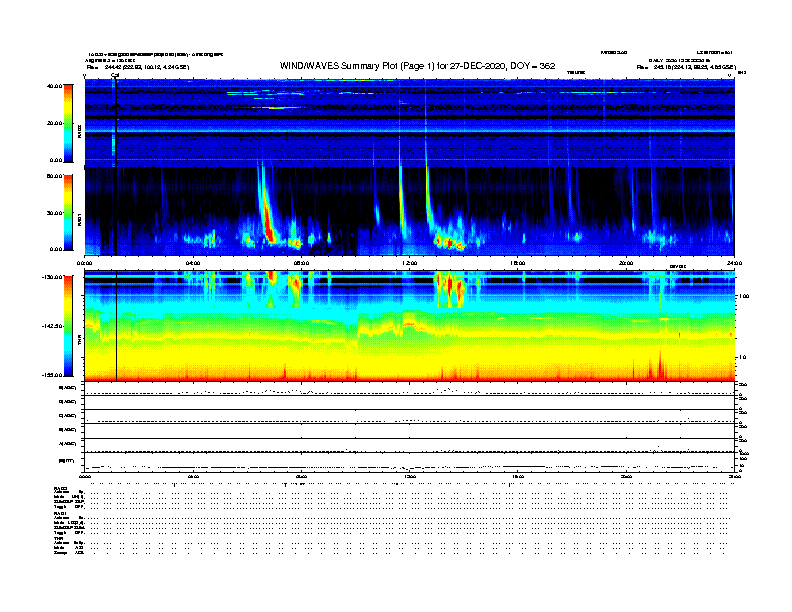The width and height of the screenshot is (792, 612).
Task: Click the RAD1 color scale bar
Action: [68, 212]
